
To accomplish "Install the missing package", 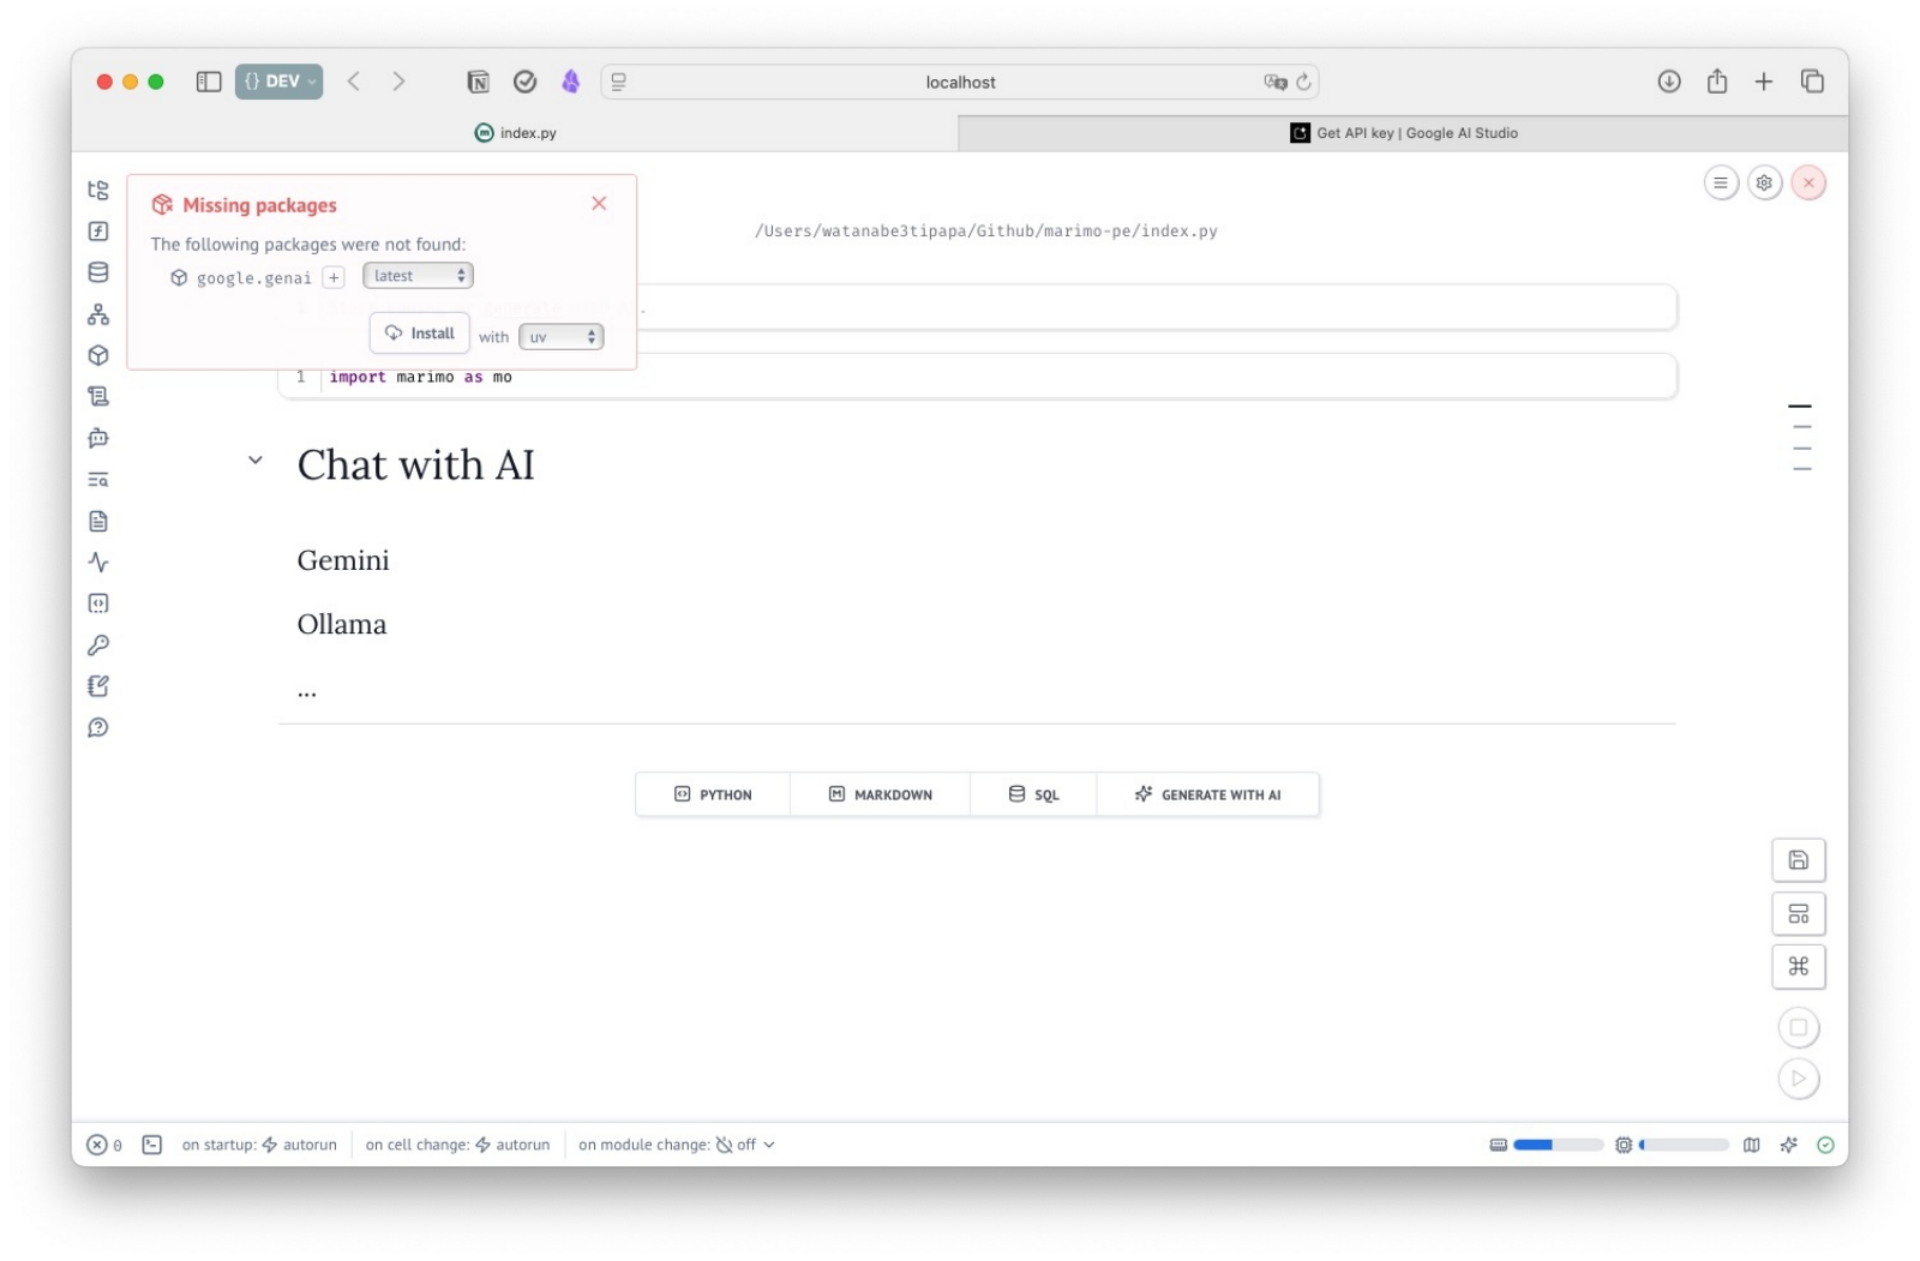I will [419, 333].
